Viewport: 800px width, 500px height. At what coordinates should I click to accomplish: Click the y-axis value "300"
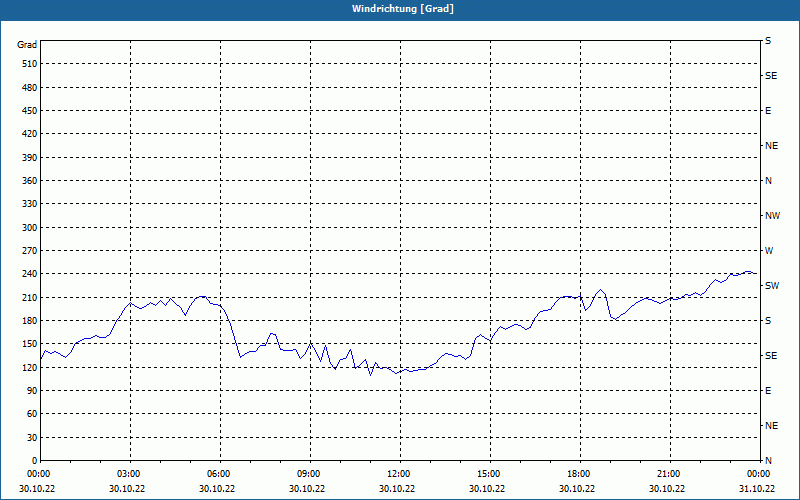click(x=30, y=228)
